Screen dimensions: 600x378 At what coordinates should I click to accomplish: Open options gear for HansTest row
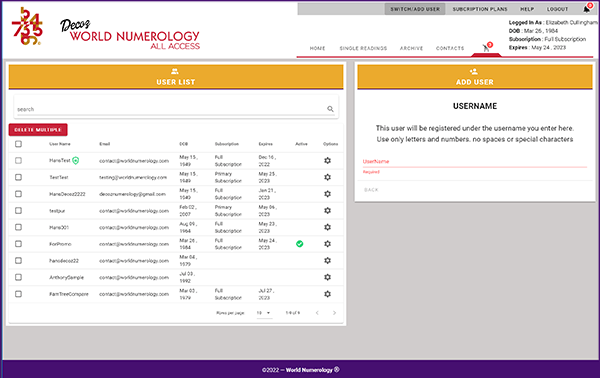point(328,161)
